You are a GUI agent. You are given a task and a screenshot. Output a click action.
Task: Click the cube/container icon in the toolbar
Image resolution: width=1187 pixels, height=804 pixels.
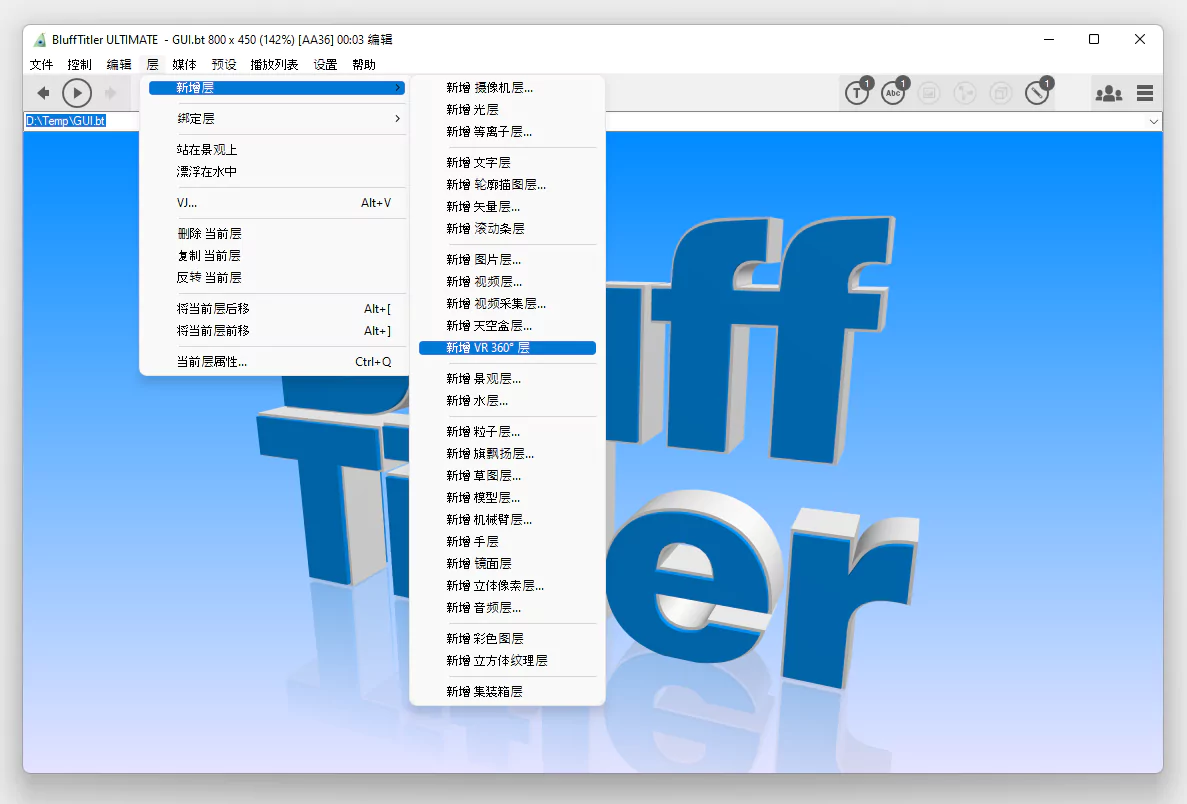(1001, 92)
